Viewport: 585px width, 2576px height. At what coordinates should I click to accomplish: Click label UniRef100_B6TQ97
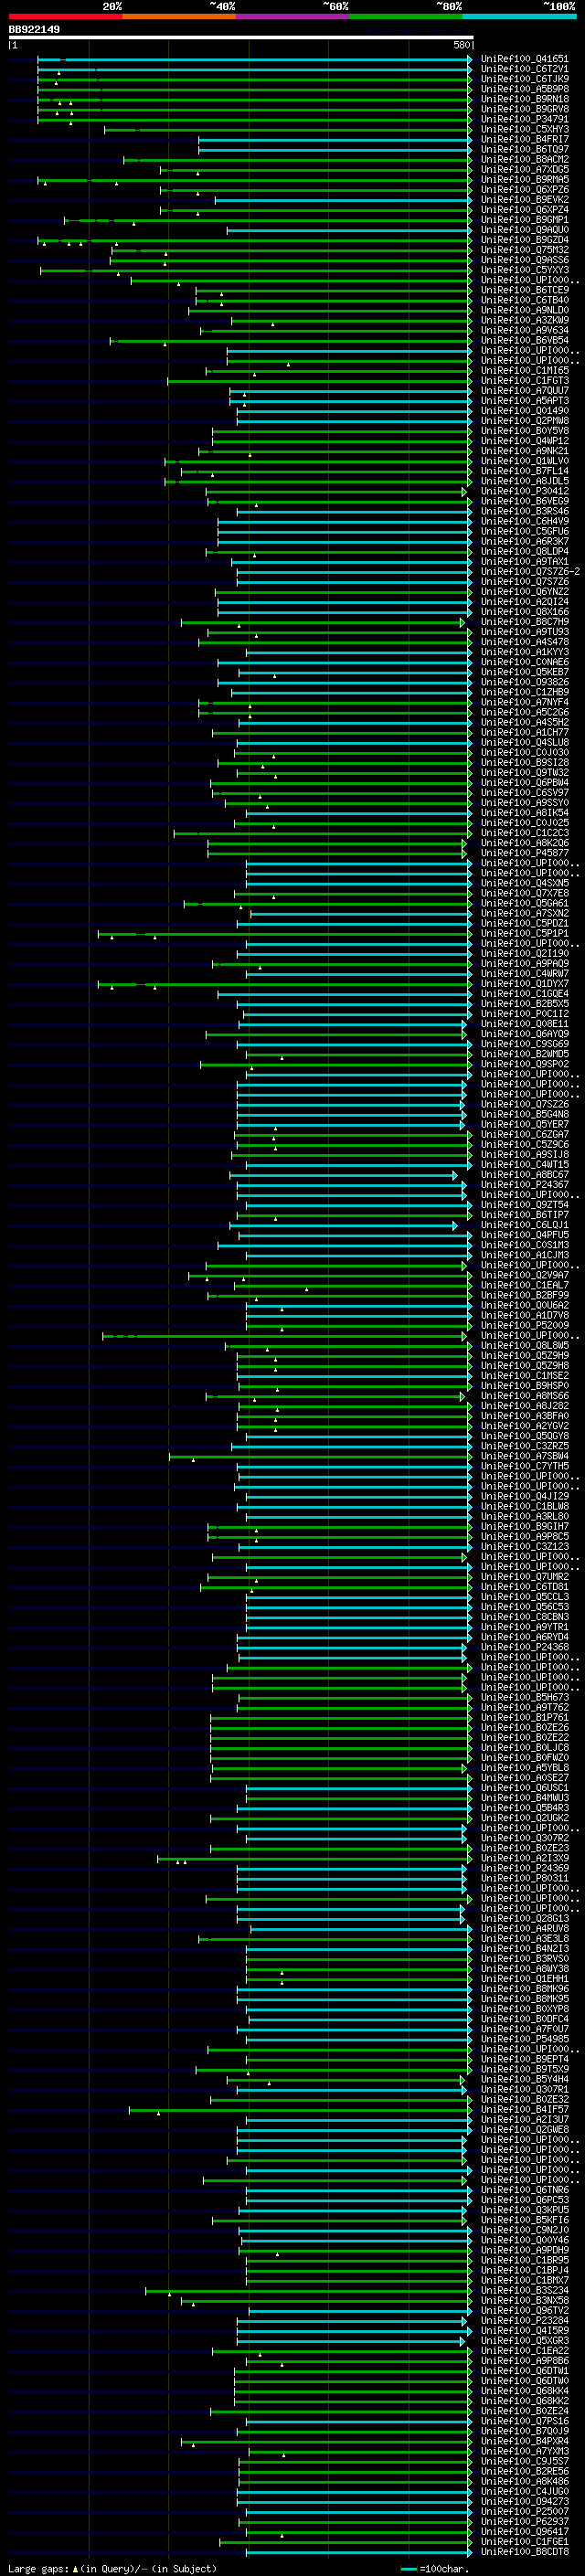pyautogui.click(x=524, y=149)
